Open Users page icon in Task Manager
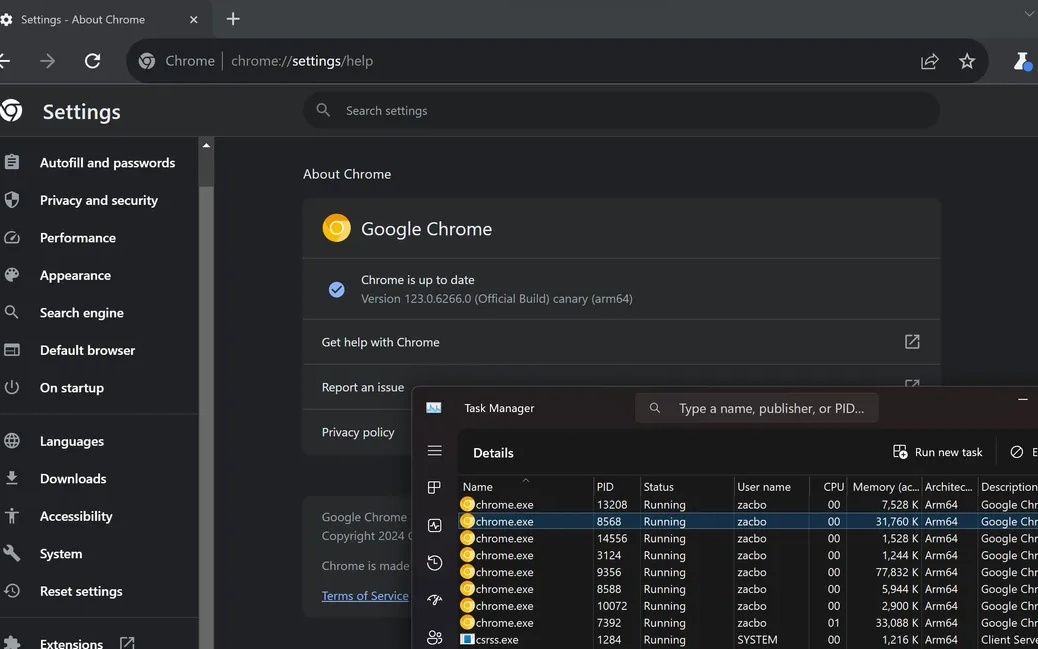 (434, 637)
